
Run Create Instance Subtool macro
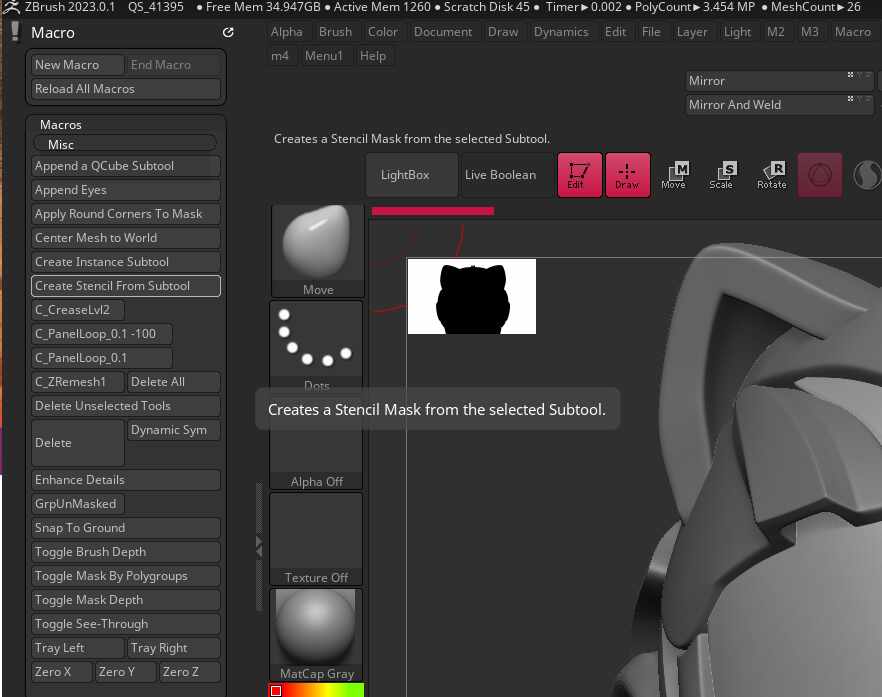(x=126, y=262)
